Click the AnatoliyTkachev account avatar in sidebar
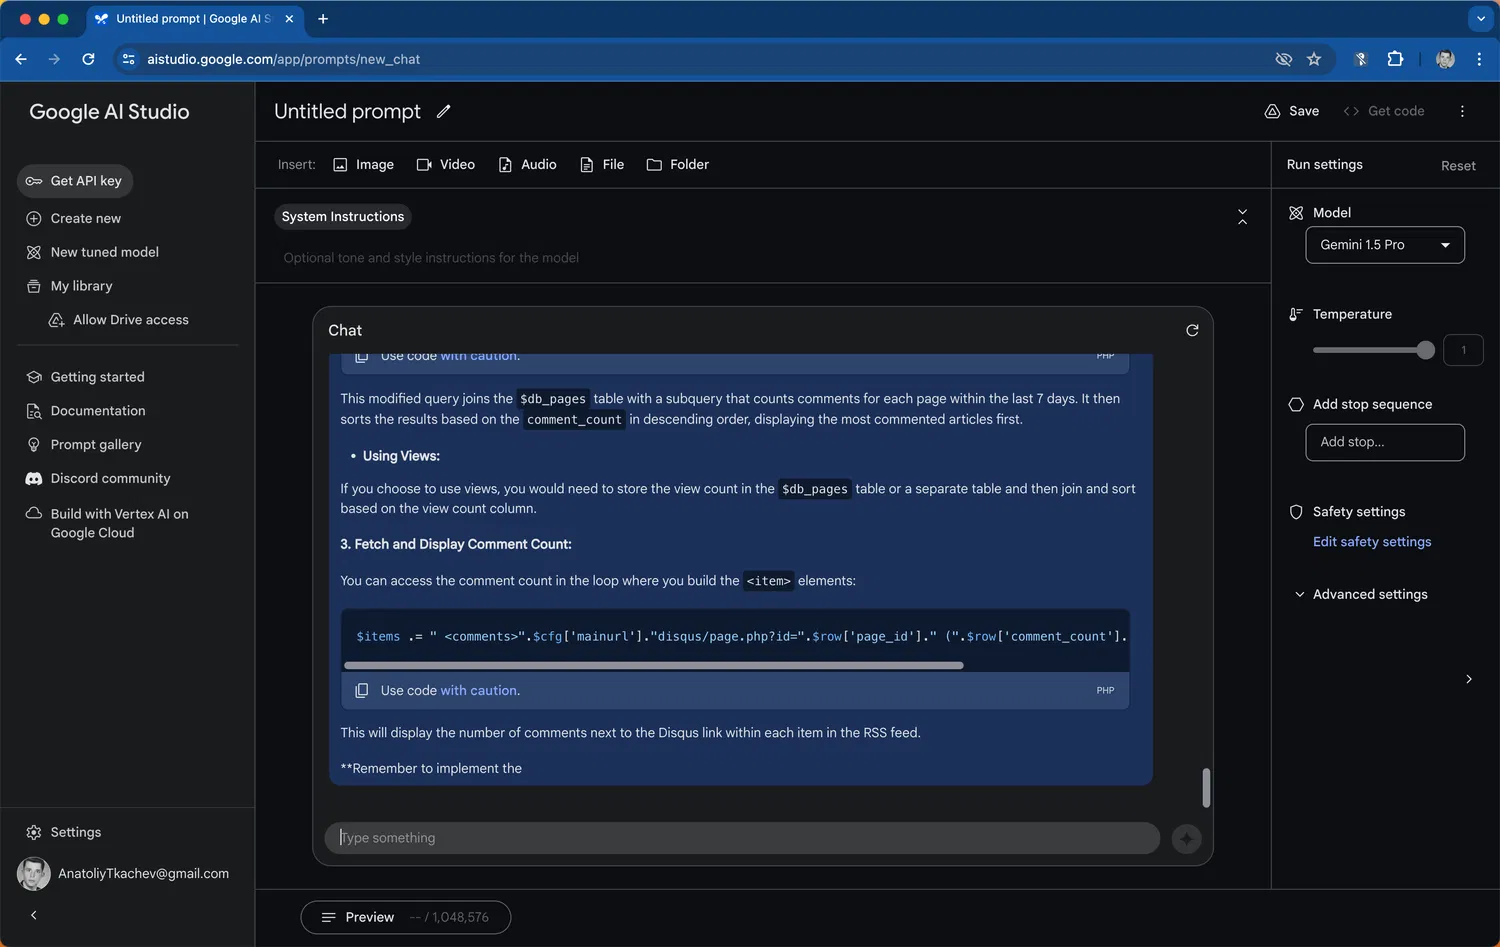The image size is (1500, 947). [x=34, y=874]
